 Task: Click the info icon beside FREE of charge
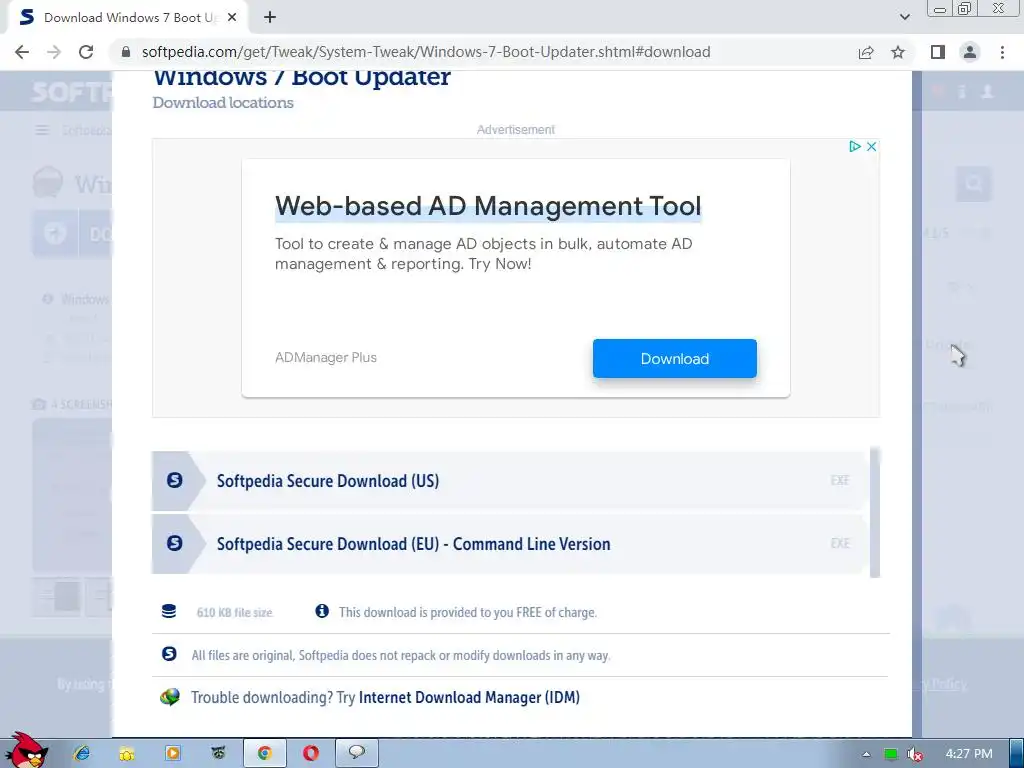(x=322, y=611)
